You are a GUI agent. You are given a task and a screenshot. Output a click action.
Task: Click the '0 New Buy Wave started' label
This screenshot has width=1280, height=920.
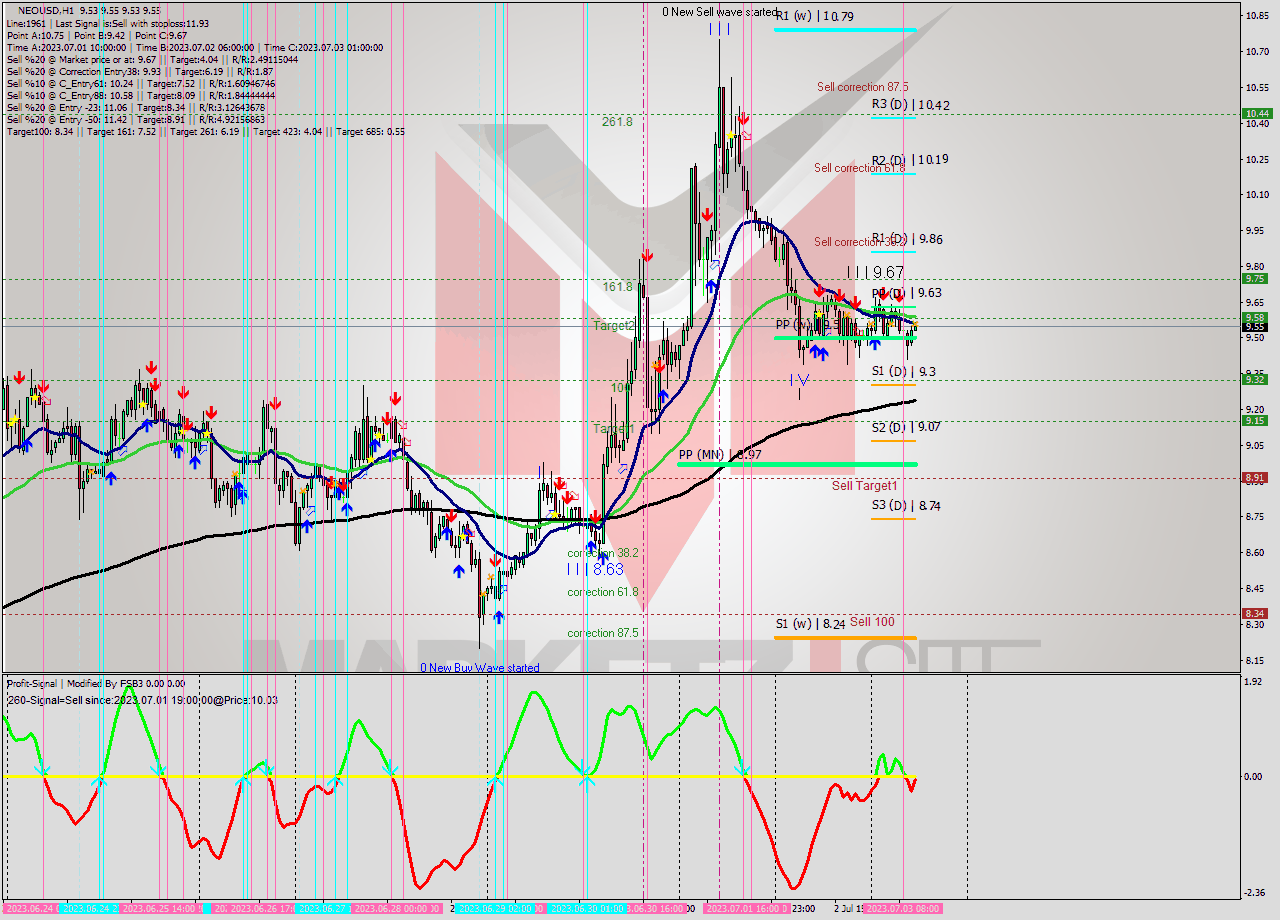tap(480, 667)
